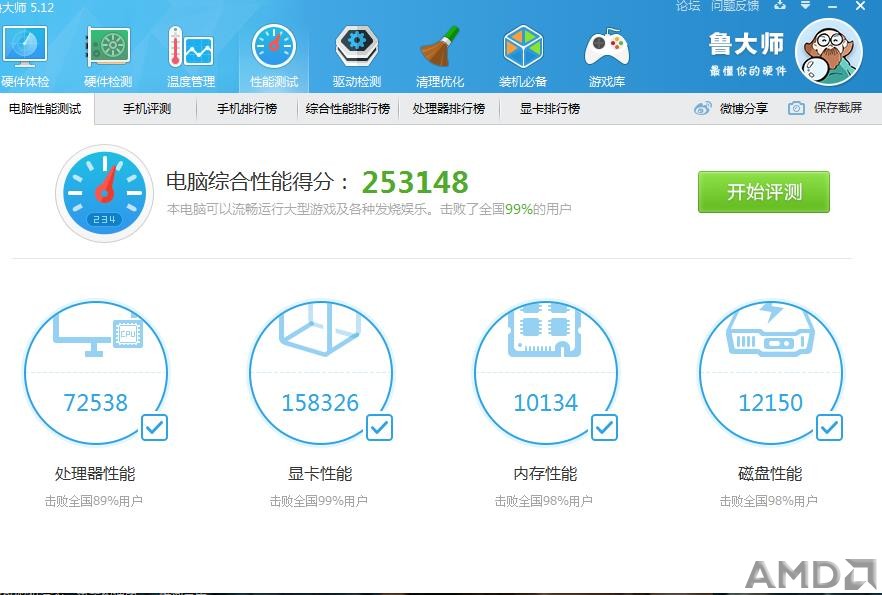Share the result via 微博分享
Viewport: 882px width, 595px height.
point(731,108)
